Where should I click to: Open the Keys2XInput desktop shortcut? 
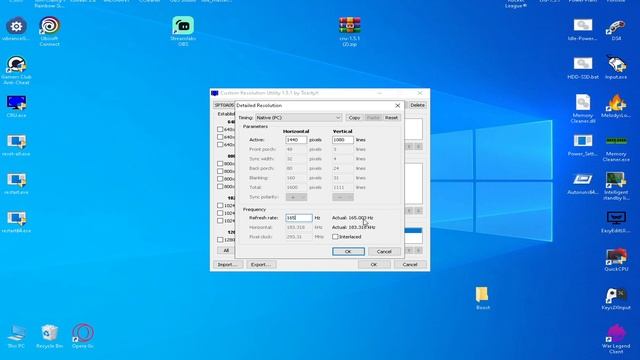click(x=616, y=295)
